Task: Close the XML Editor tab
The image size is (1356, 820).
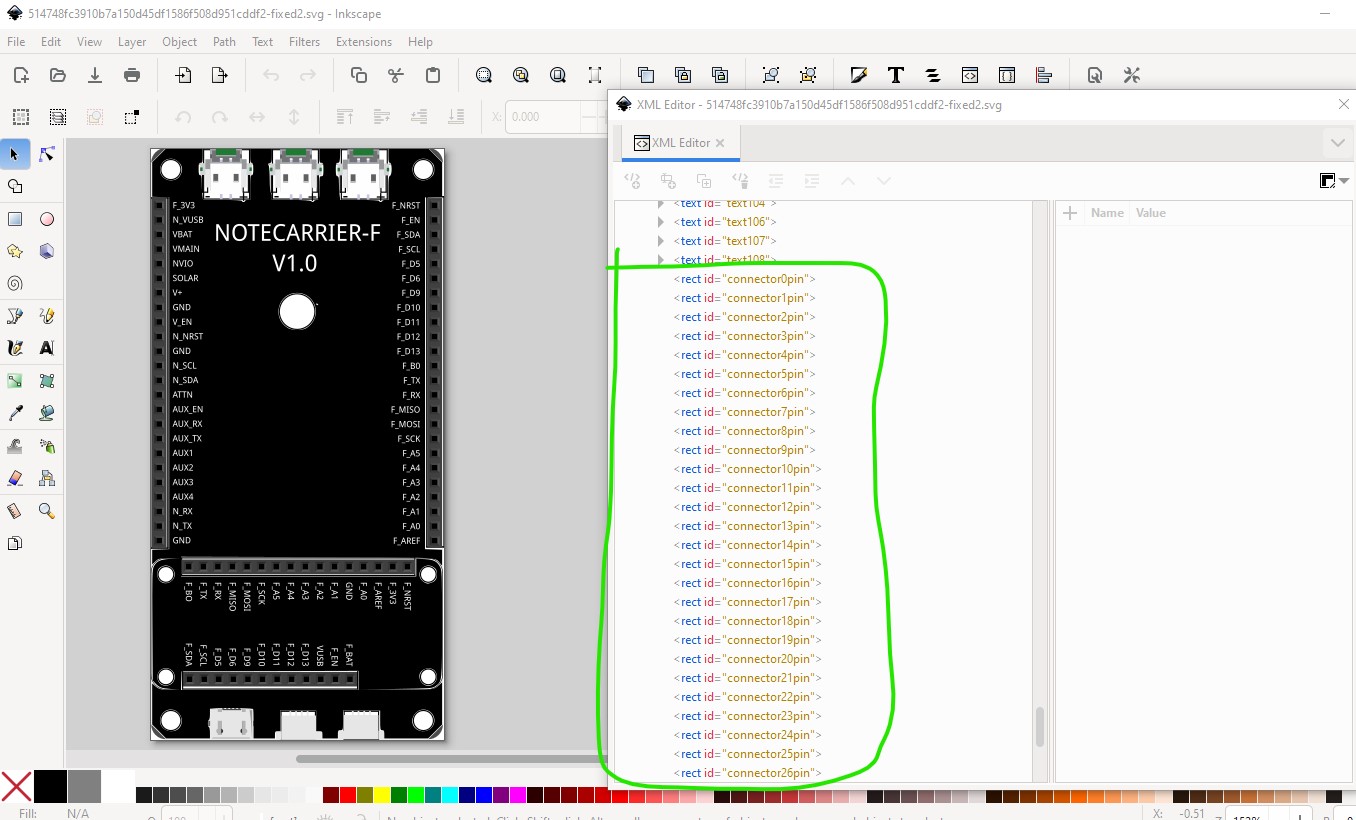Action: [x=719, y=143]
